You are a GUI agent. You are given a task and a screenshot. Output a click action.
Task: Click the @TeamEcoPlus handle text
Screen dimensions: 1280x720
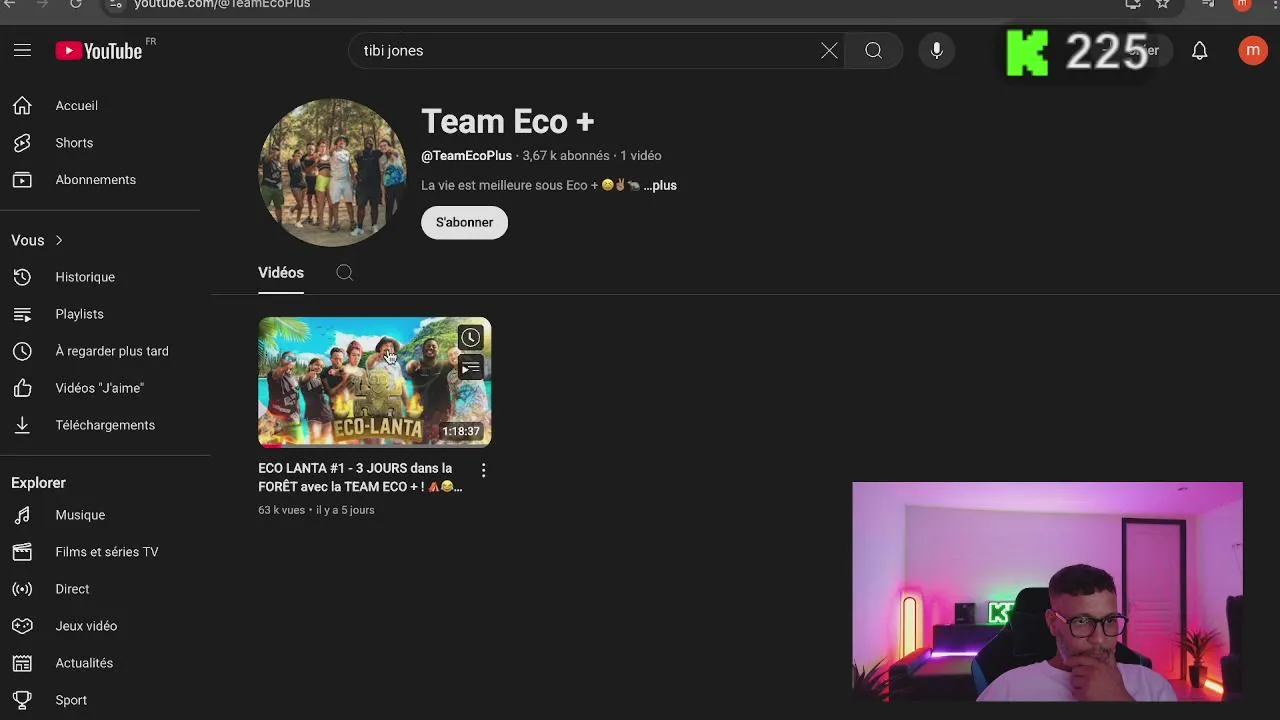click(x=466, y=156)
